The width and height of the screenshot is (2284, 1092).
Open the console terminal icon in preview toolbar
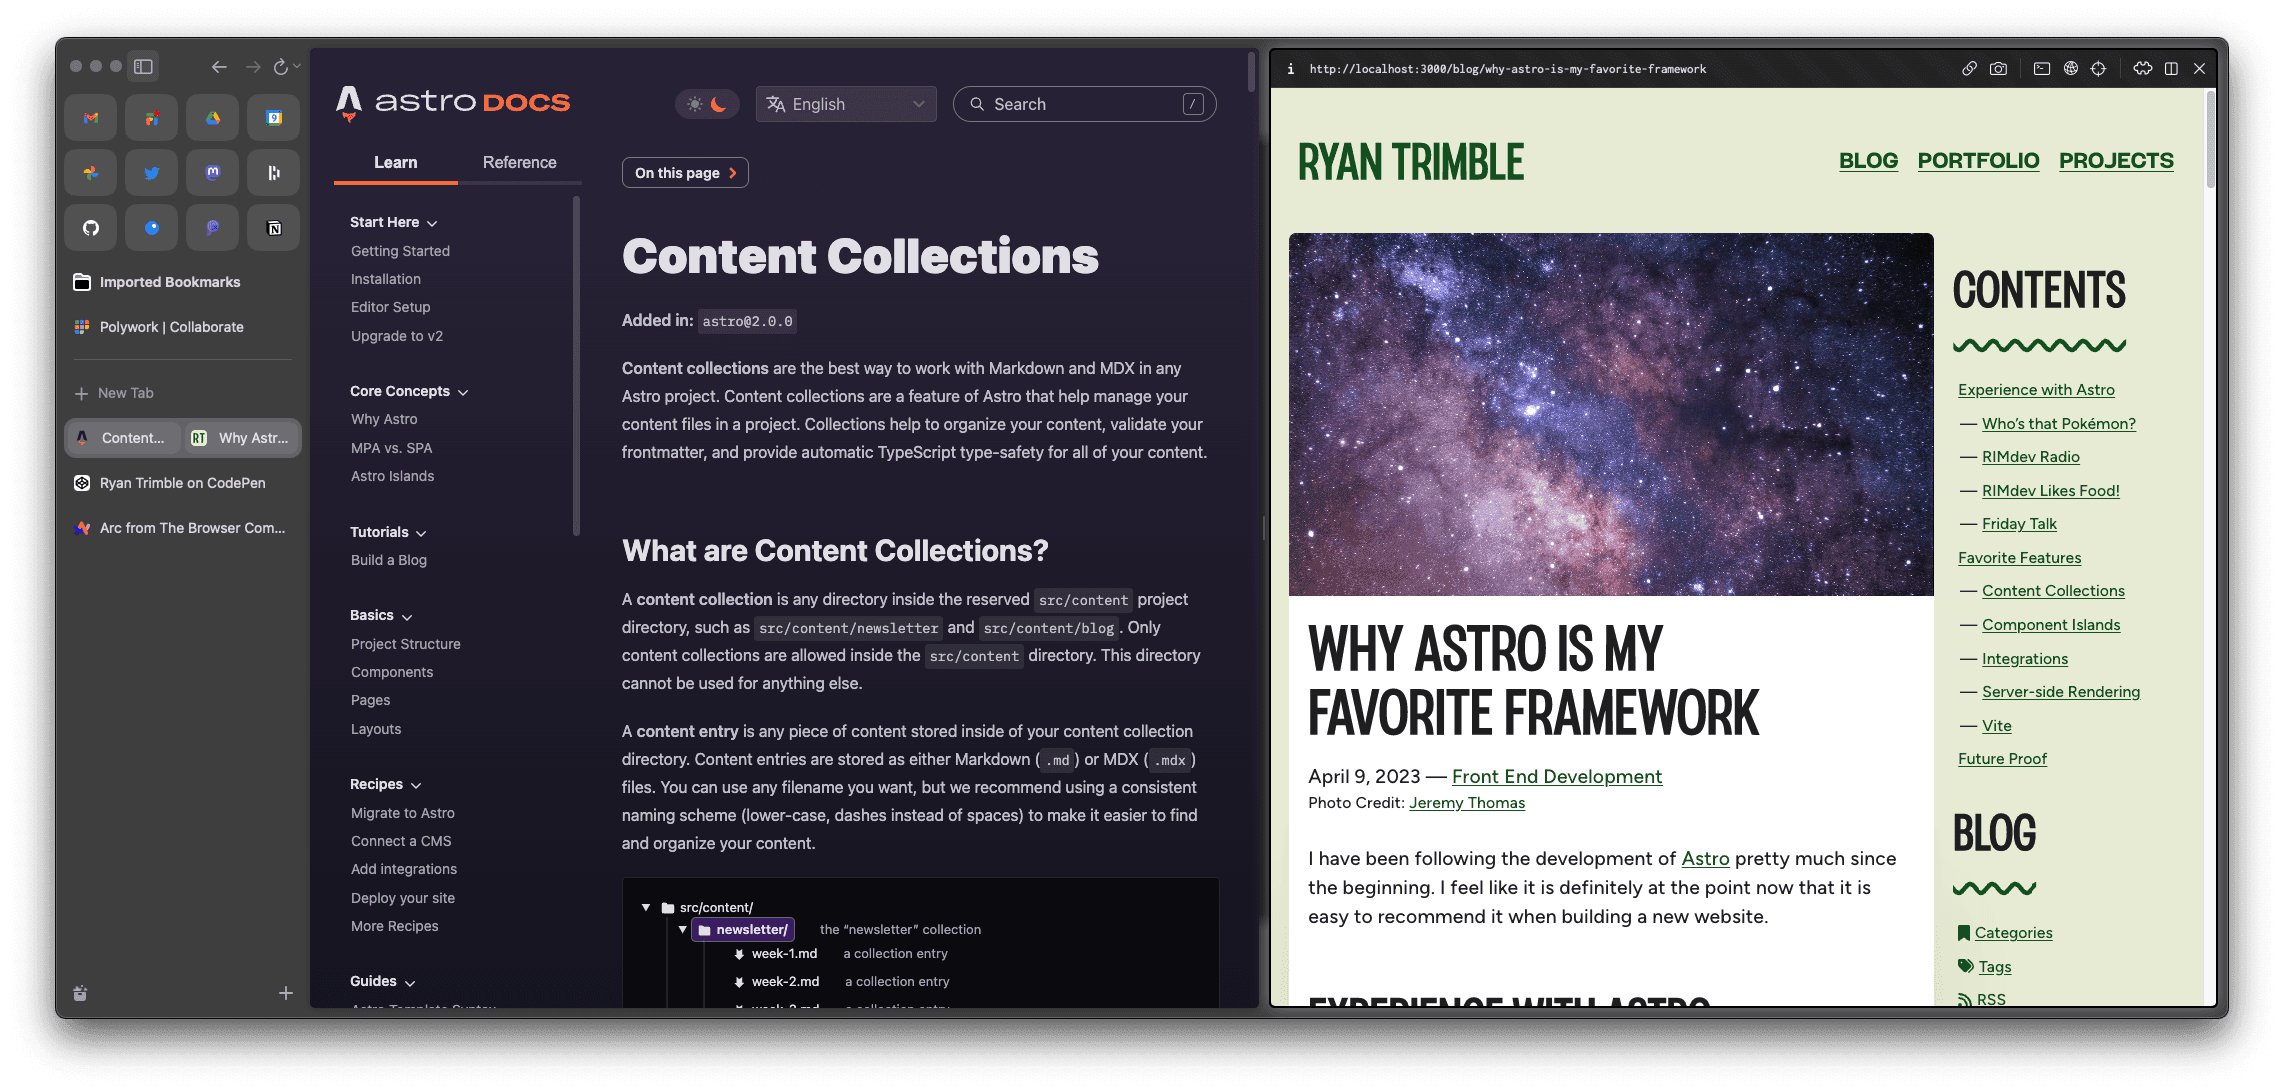point(2042,69)
